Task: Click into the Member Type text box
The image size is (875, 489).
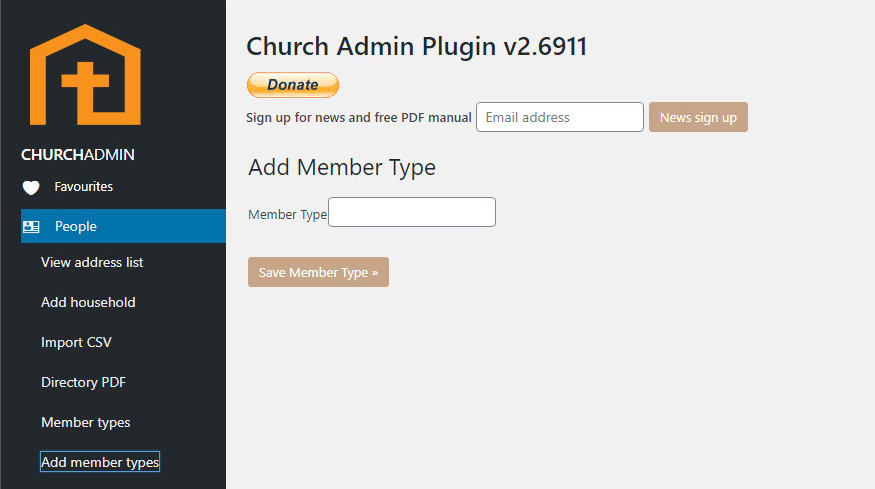Action: pos(411,212)
